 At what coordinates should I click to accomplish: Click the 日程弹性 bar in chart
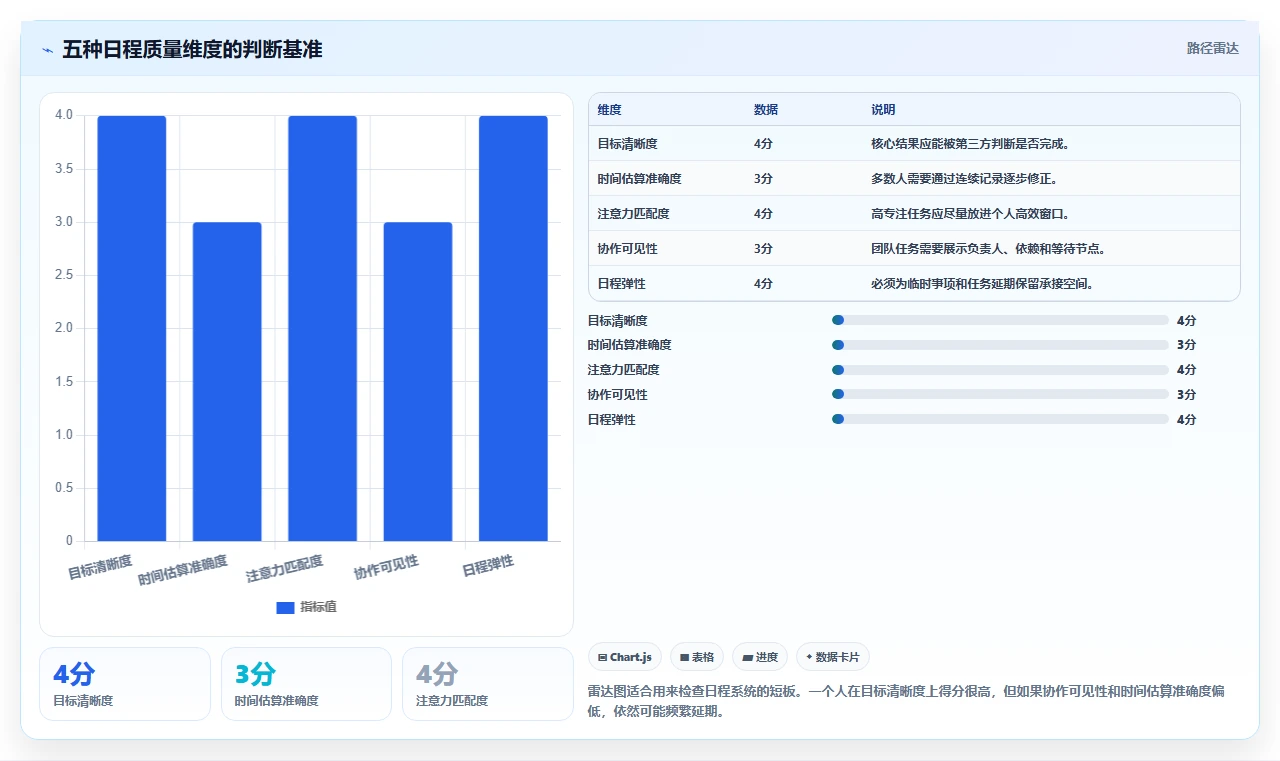[513, 328]
